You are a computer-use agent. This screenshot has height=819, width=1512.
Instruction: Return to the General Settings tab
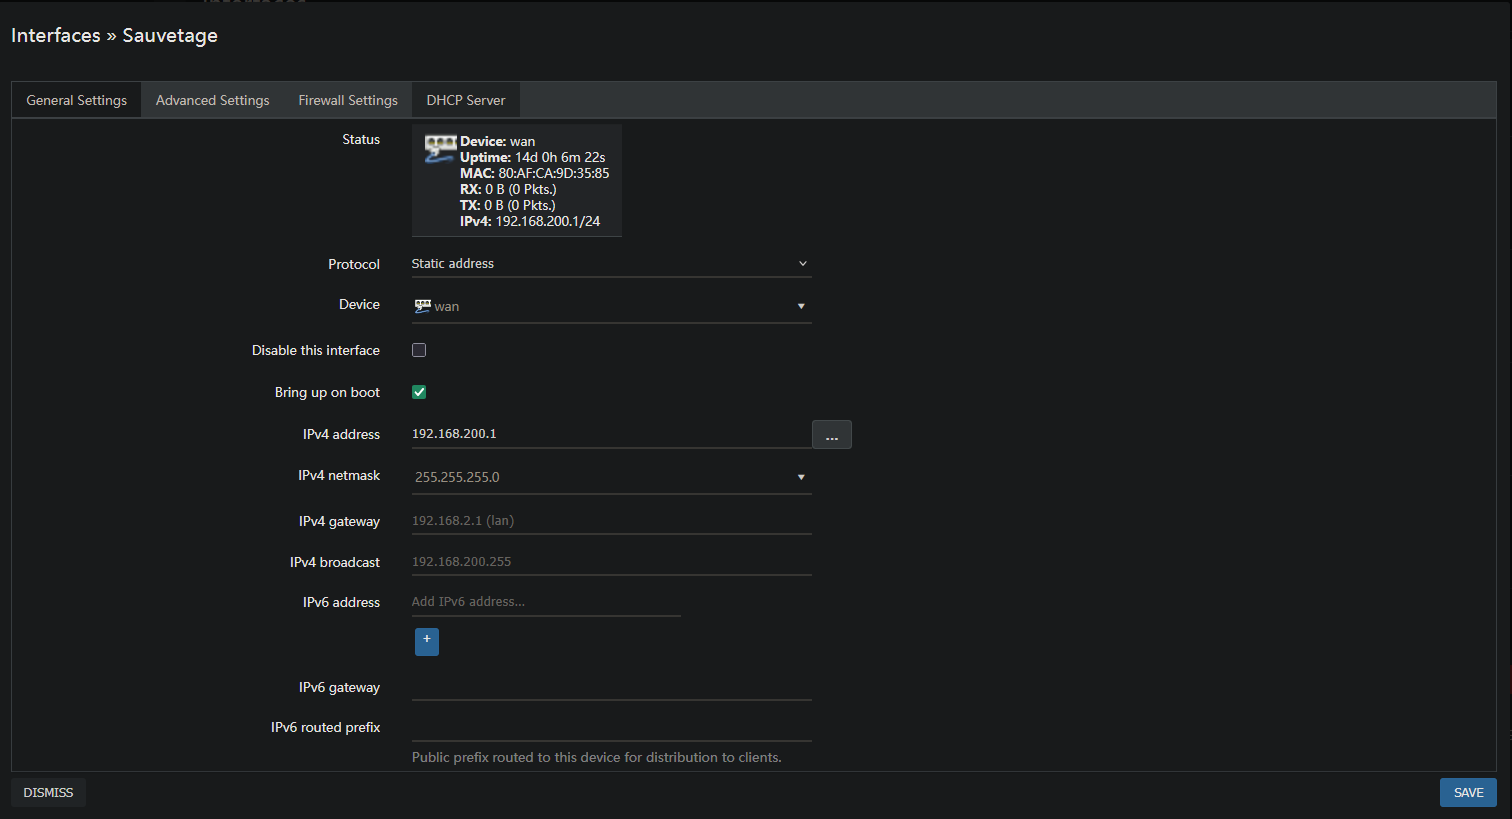pos(76,99)
